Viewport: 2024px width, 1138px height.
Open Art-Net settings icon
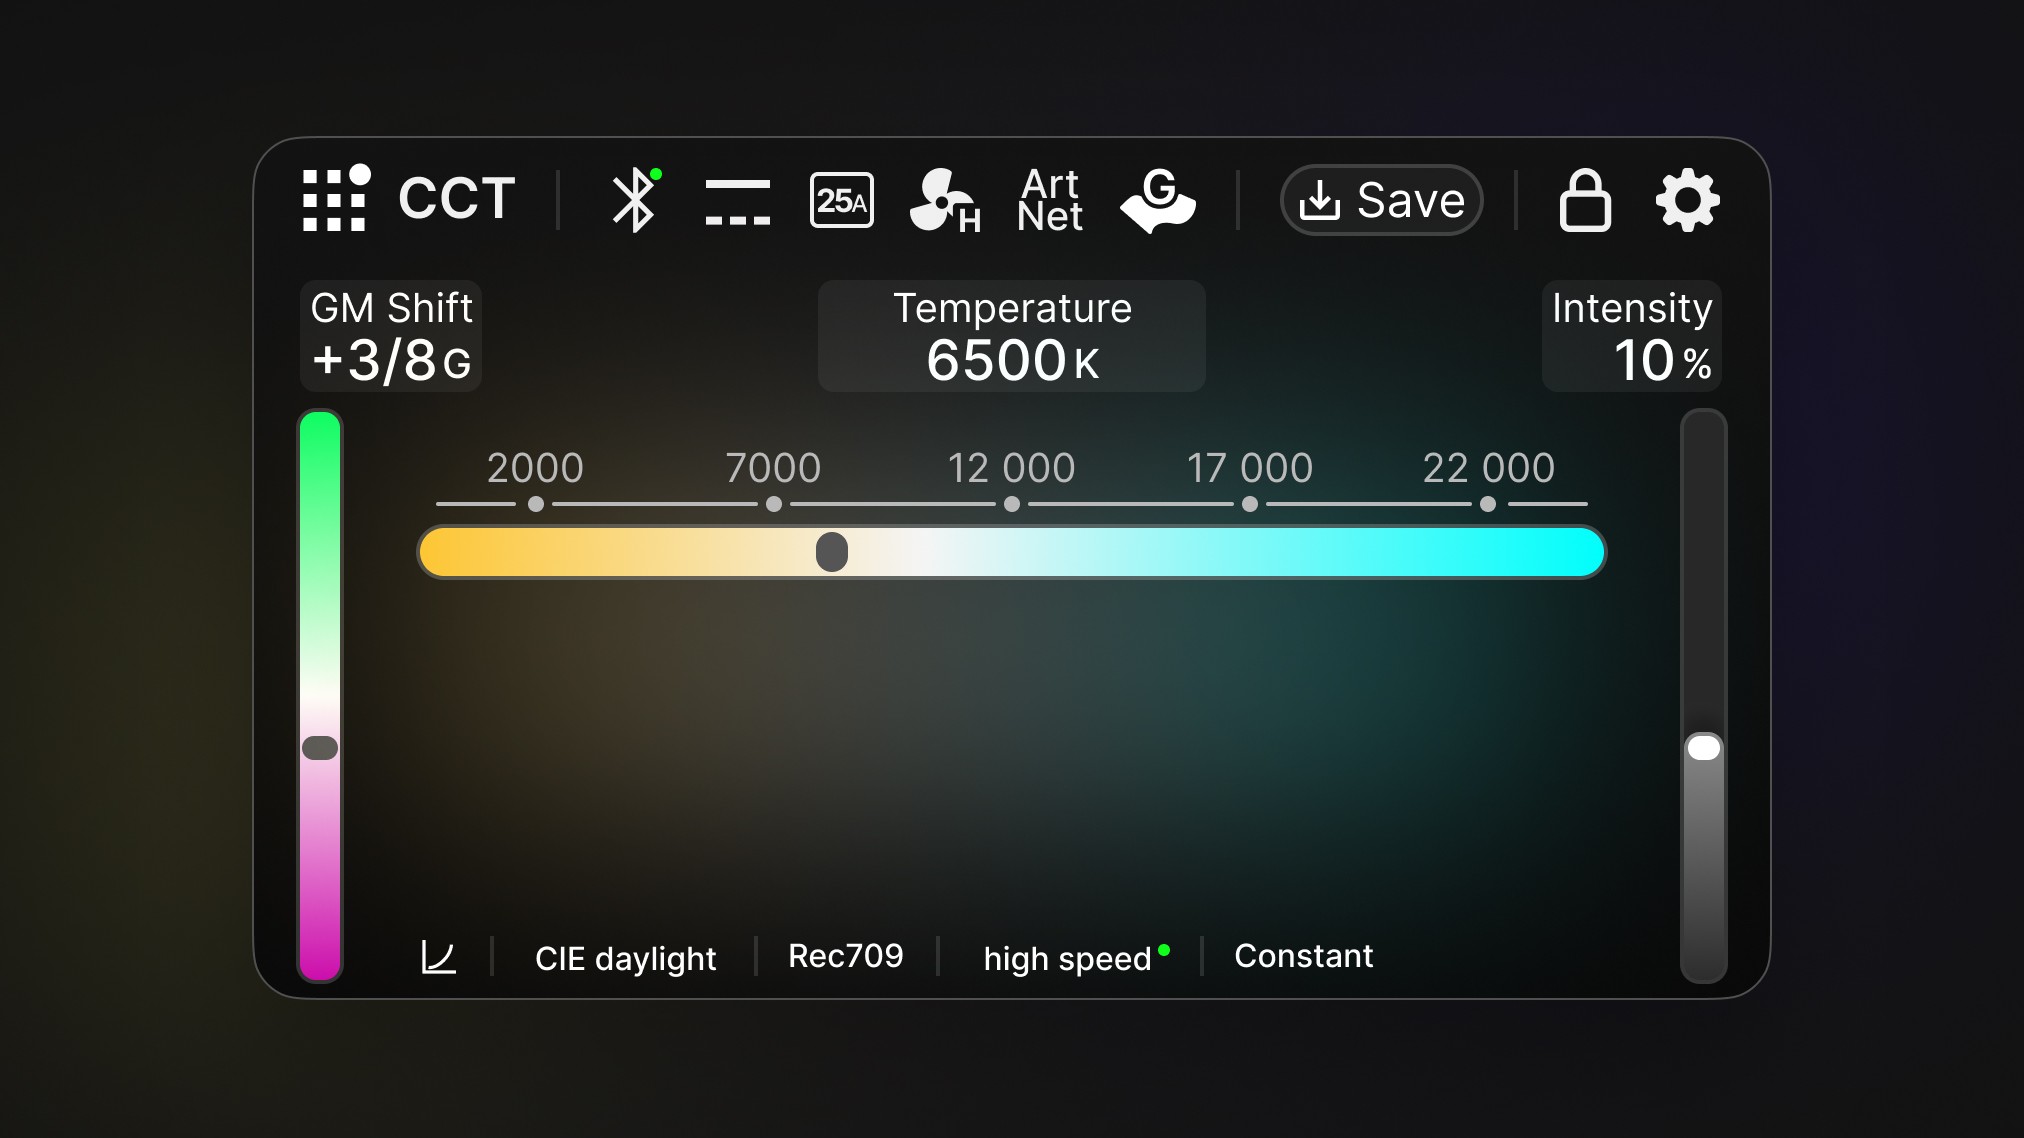click(1049, 200)
